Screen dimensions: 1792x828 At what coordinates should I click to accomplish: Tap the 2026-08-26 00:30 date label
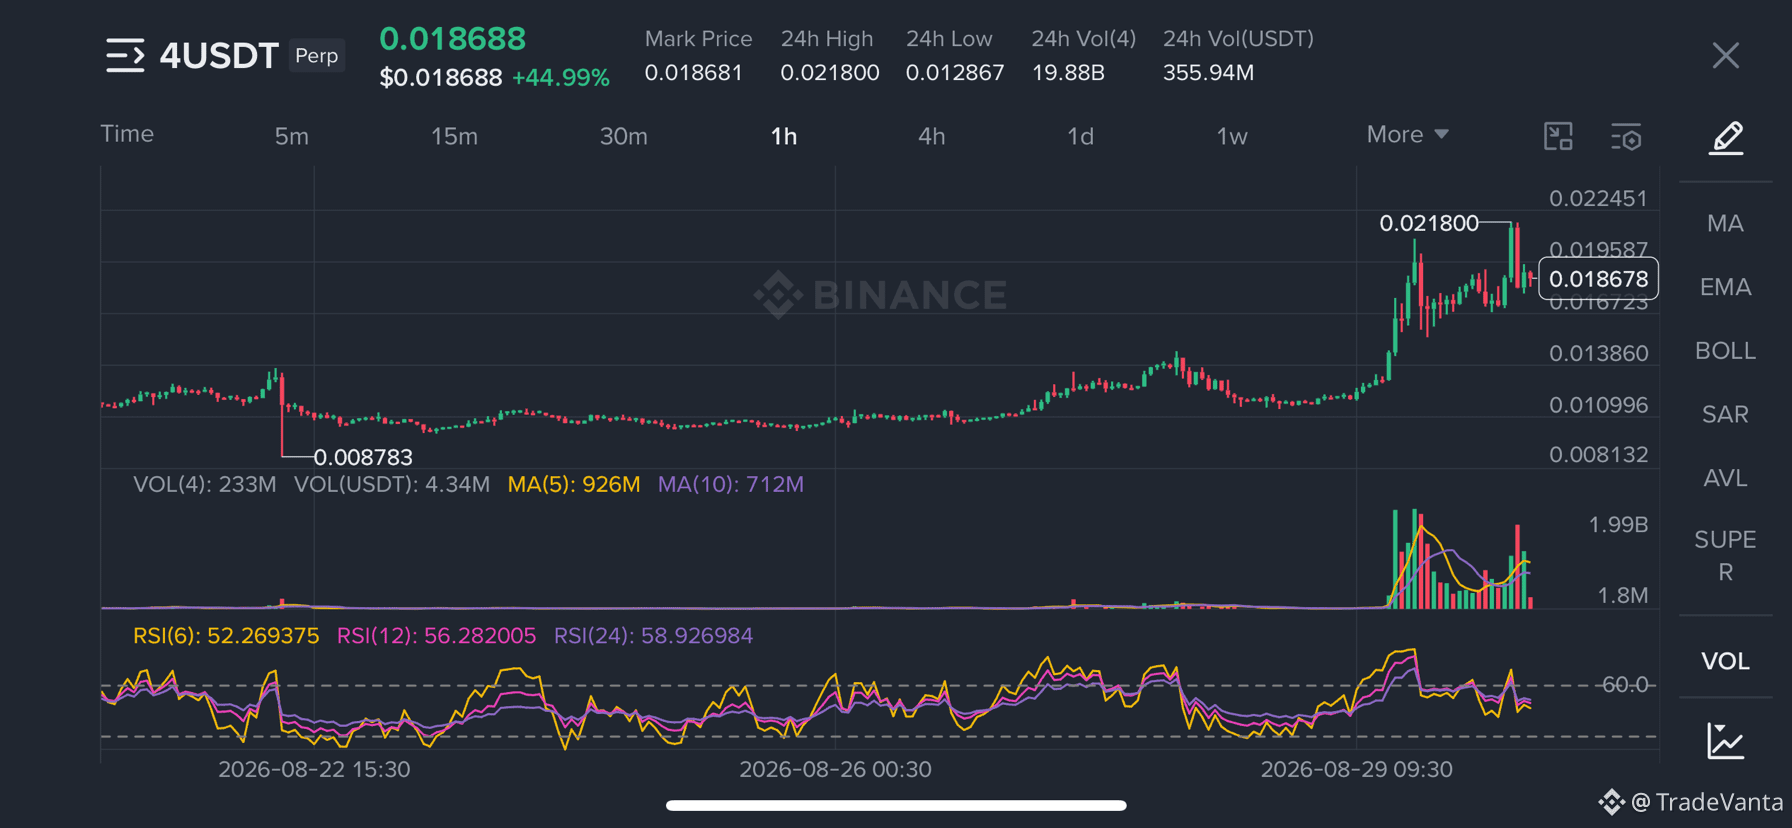835,769
